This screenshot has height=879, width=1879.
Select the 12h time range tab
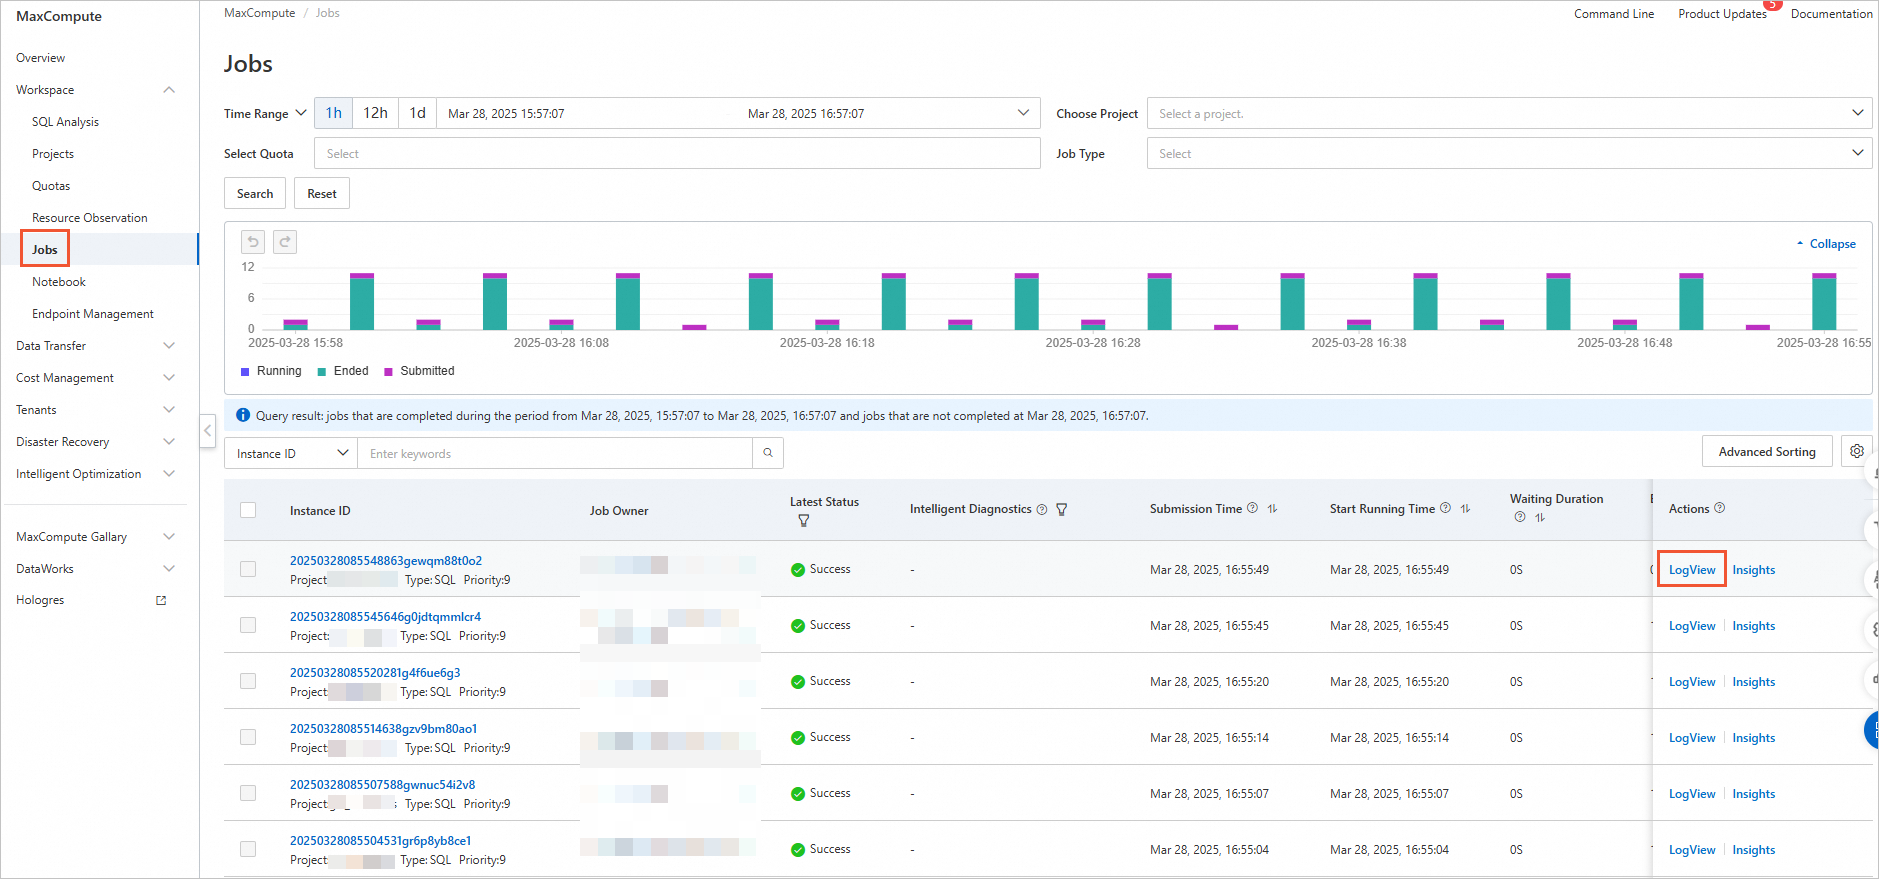coord(375,113)
